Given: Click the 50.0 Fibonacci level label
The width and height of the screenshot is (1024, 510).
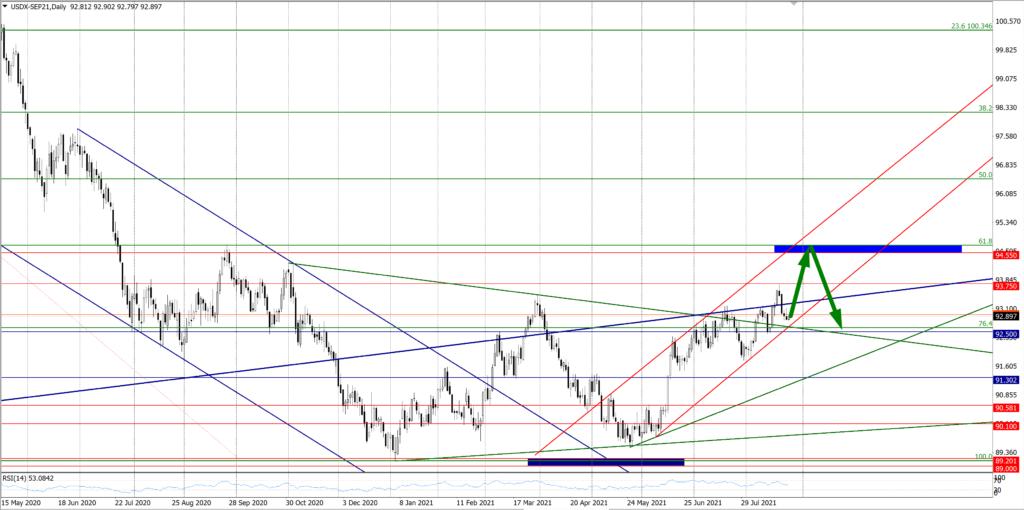Looking at the screenshot, I should point(984,175).
